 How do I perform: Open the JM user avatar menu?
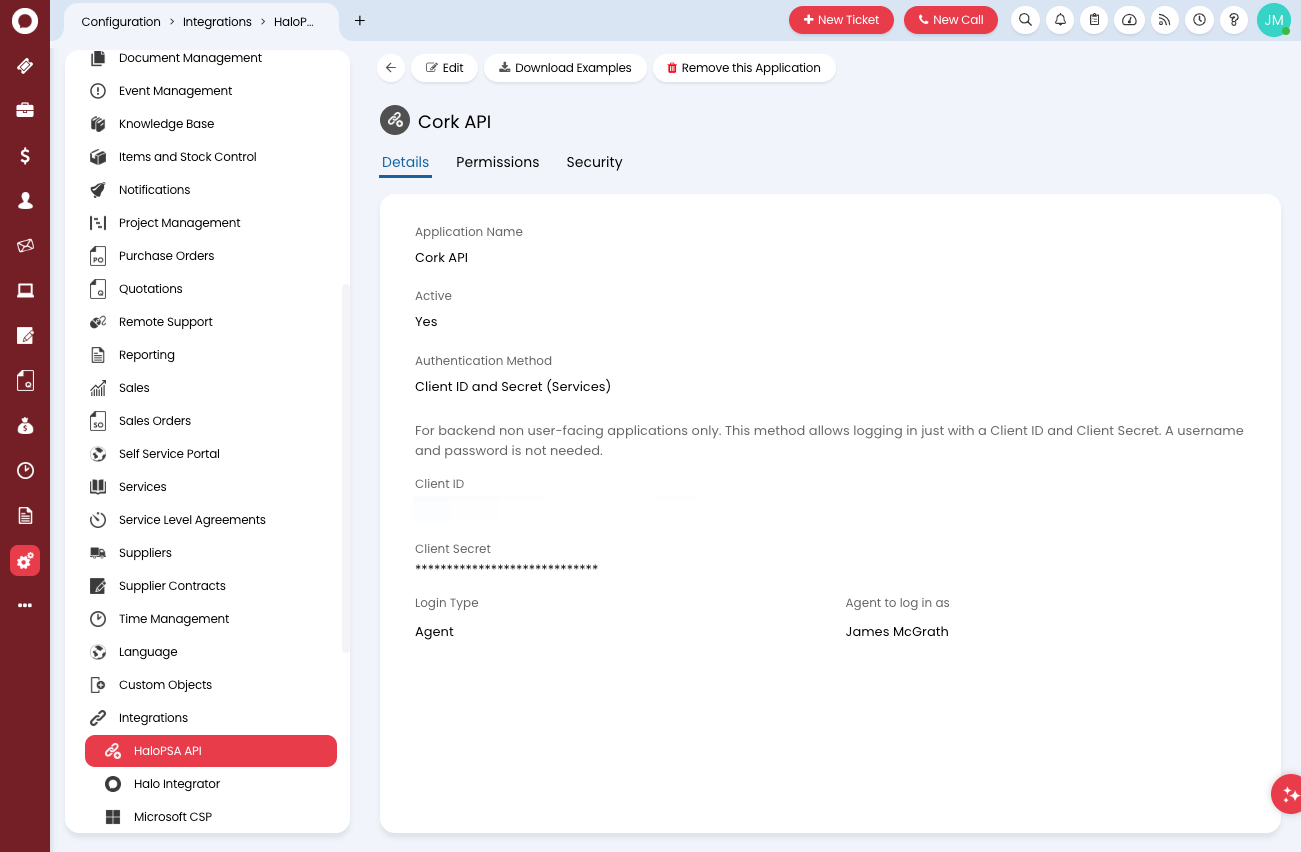[1273, 20]
